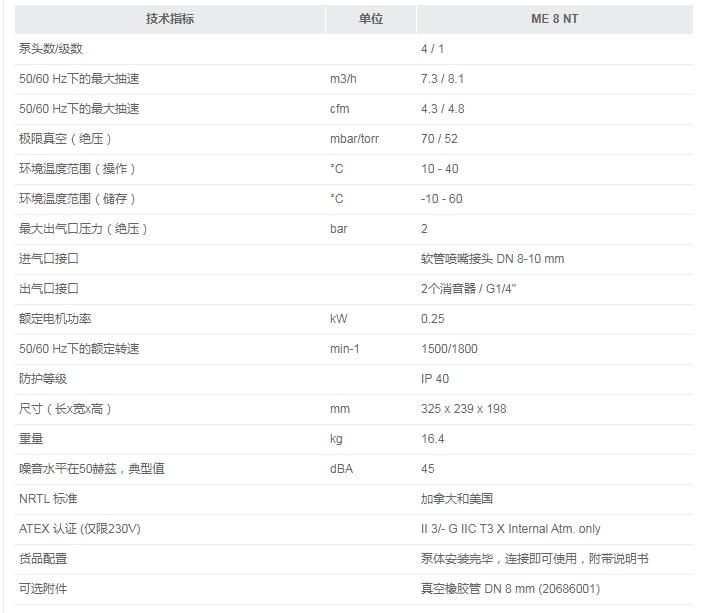Click the NRTL 标准 label
The height and width of the screenshot is (613, 701).
pos(48,499)
